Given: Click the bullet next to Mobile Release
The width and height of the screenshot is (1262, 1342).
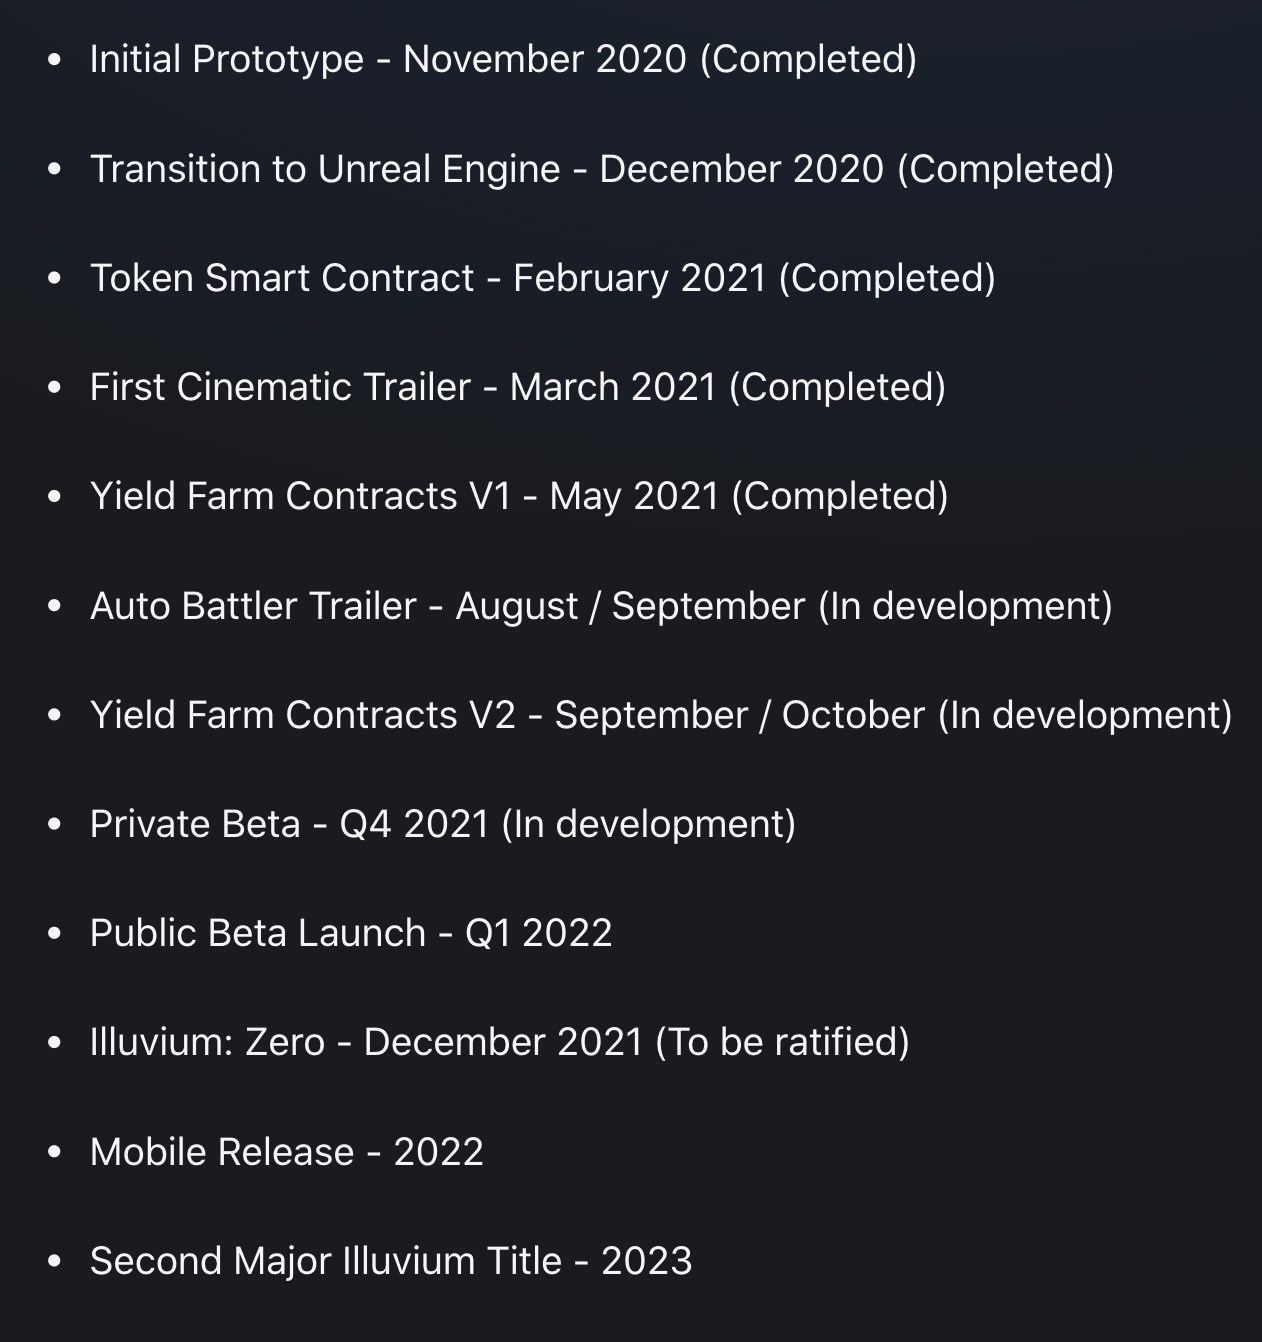Looking at the screenshot, I should pyautogui.click(x=54, y=1153).
